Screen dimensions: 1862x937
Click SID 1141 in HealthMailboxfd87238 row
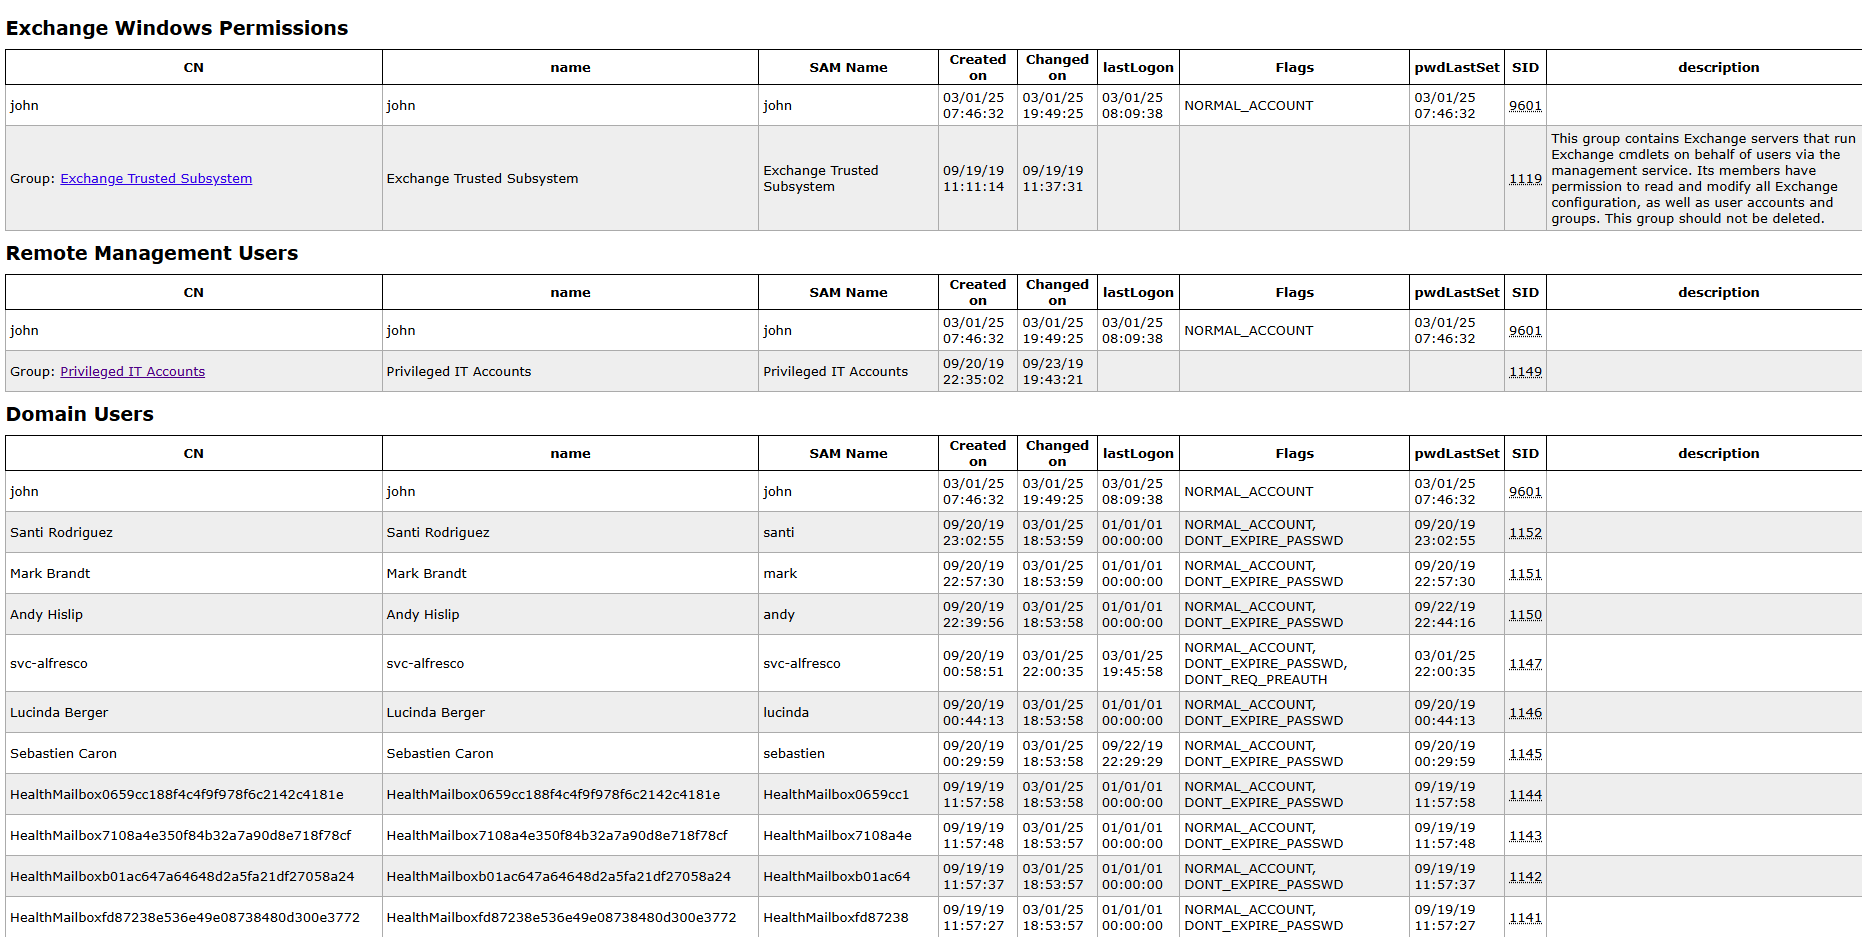[x=1525, y=918]
